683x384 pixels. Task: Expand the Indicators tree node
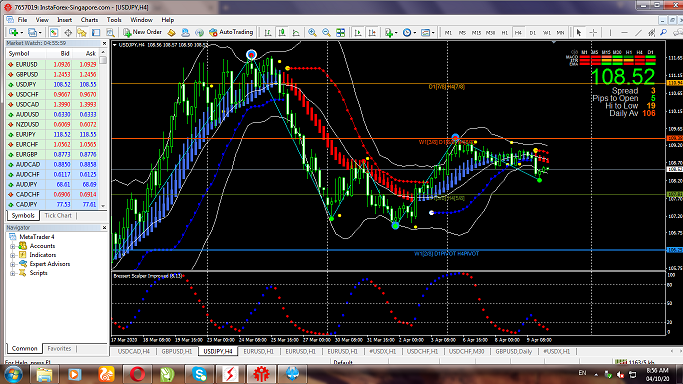(x=13, y=255)
